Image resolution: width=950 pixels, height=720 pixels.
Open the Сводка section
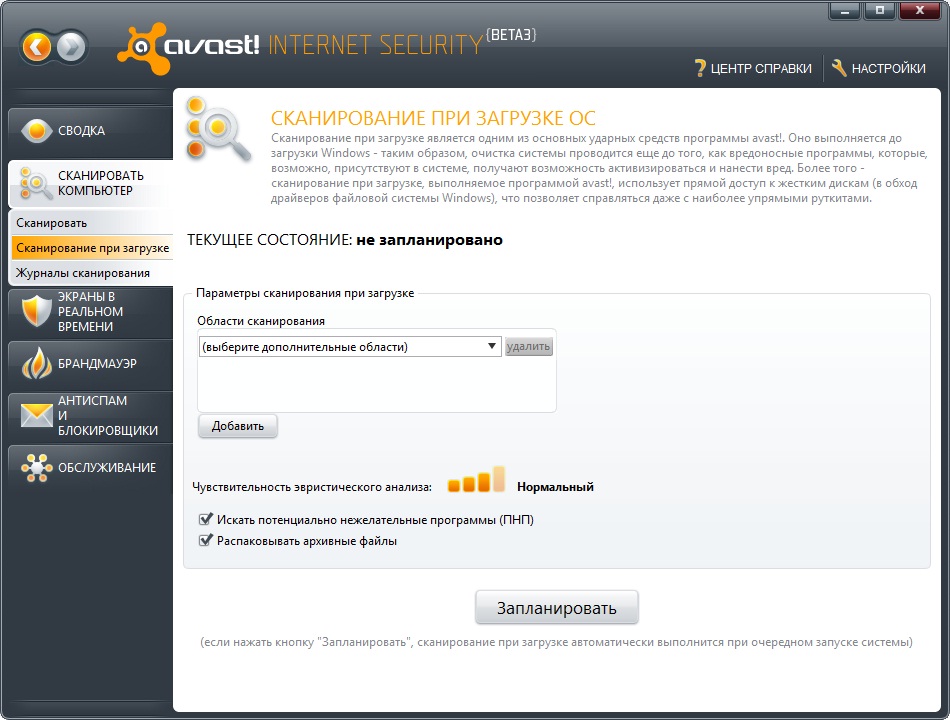(91, 131)
